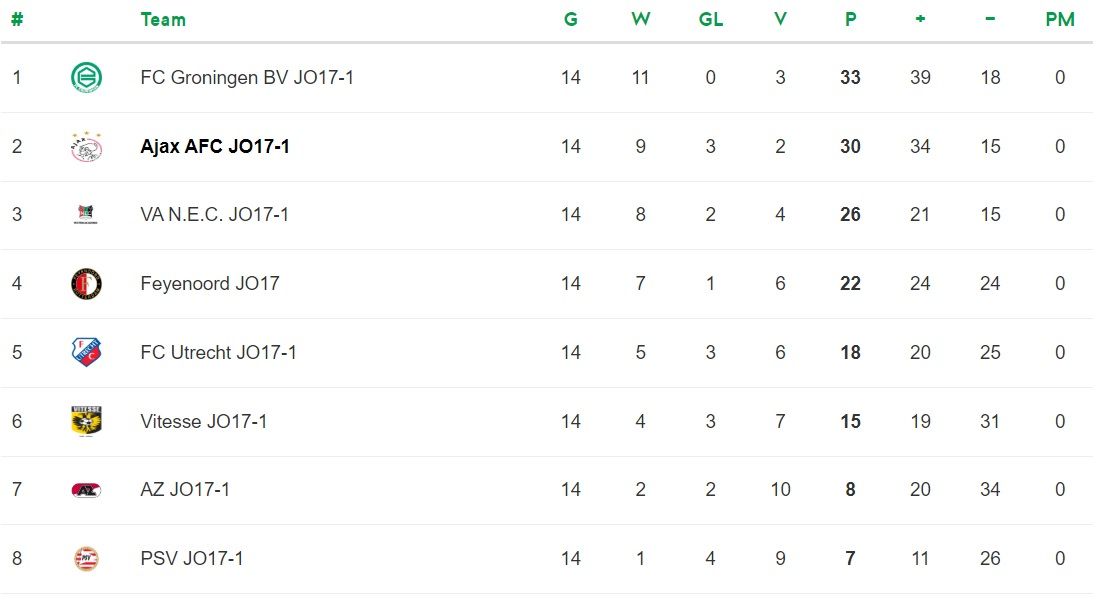This screenshot has width=1098, height=601.
Task: Click the Ajax club crest
Action: [86, 146]
